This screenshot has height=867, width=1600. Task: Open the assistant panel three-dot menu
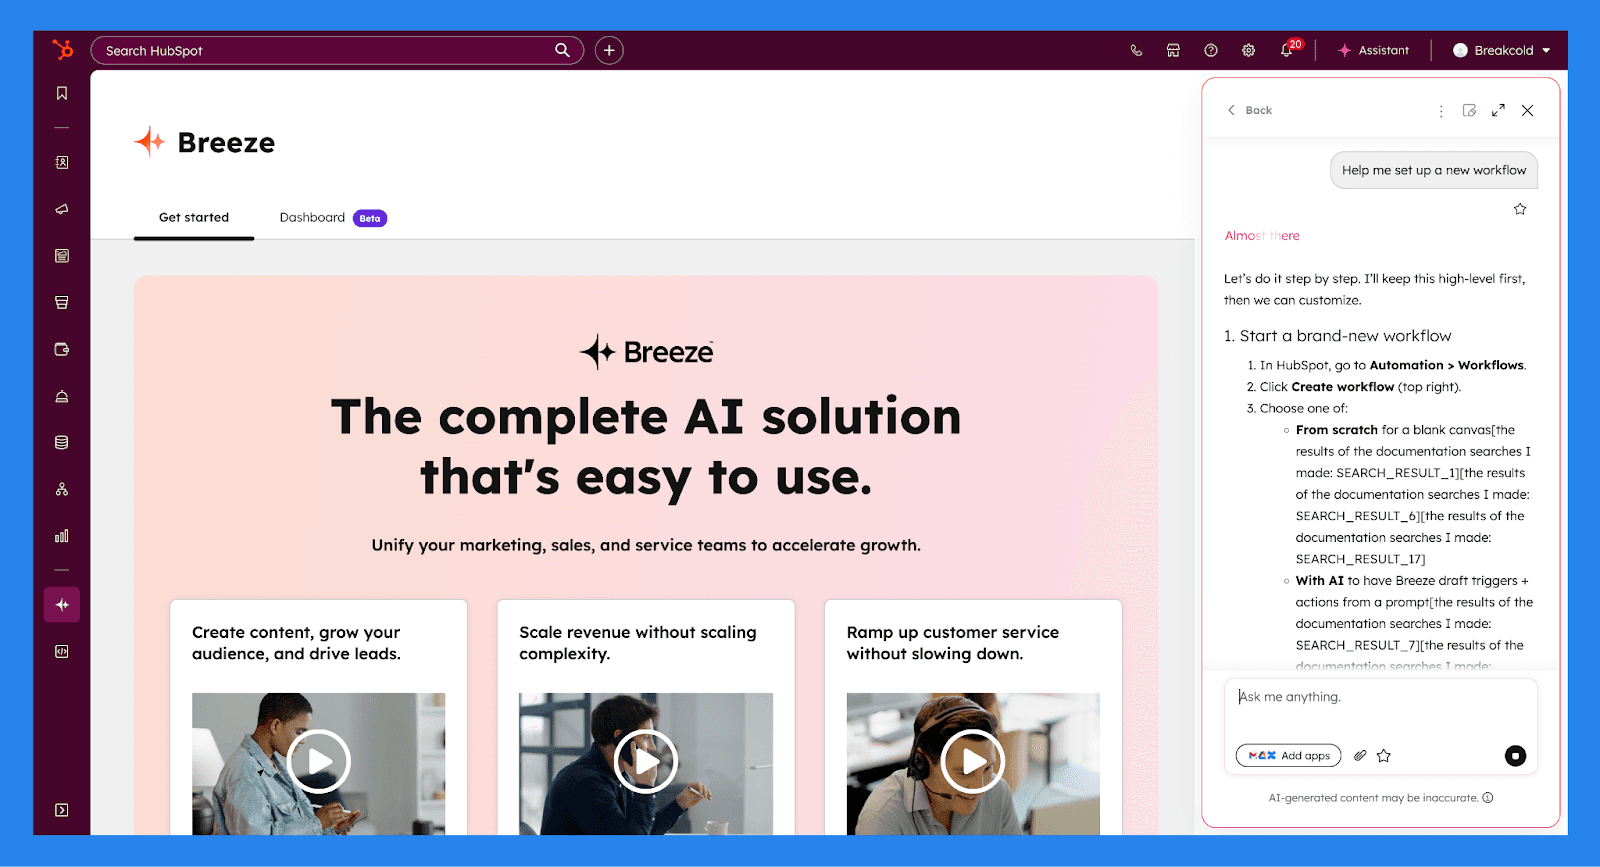[1441, 111]
